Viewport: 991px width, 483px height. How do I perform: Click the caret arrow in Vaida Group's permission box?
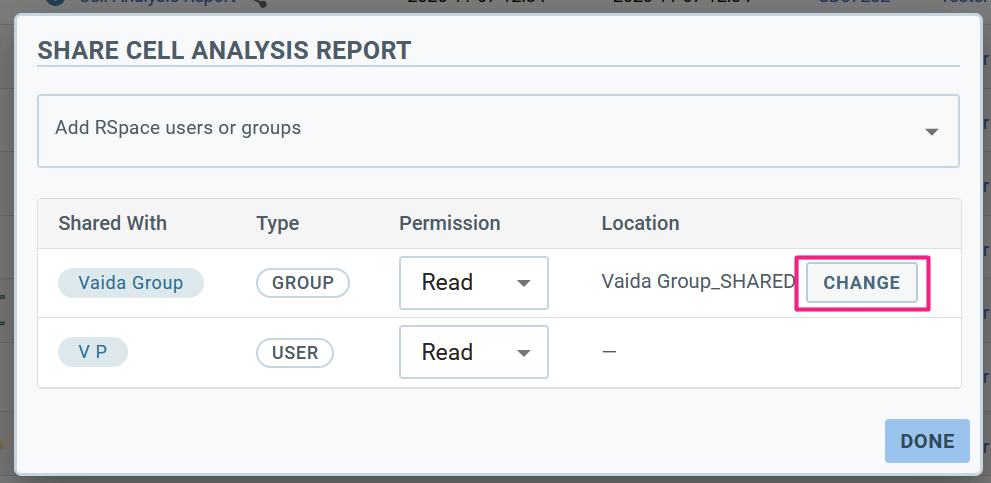(x=523, y=284)
